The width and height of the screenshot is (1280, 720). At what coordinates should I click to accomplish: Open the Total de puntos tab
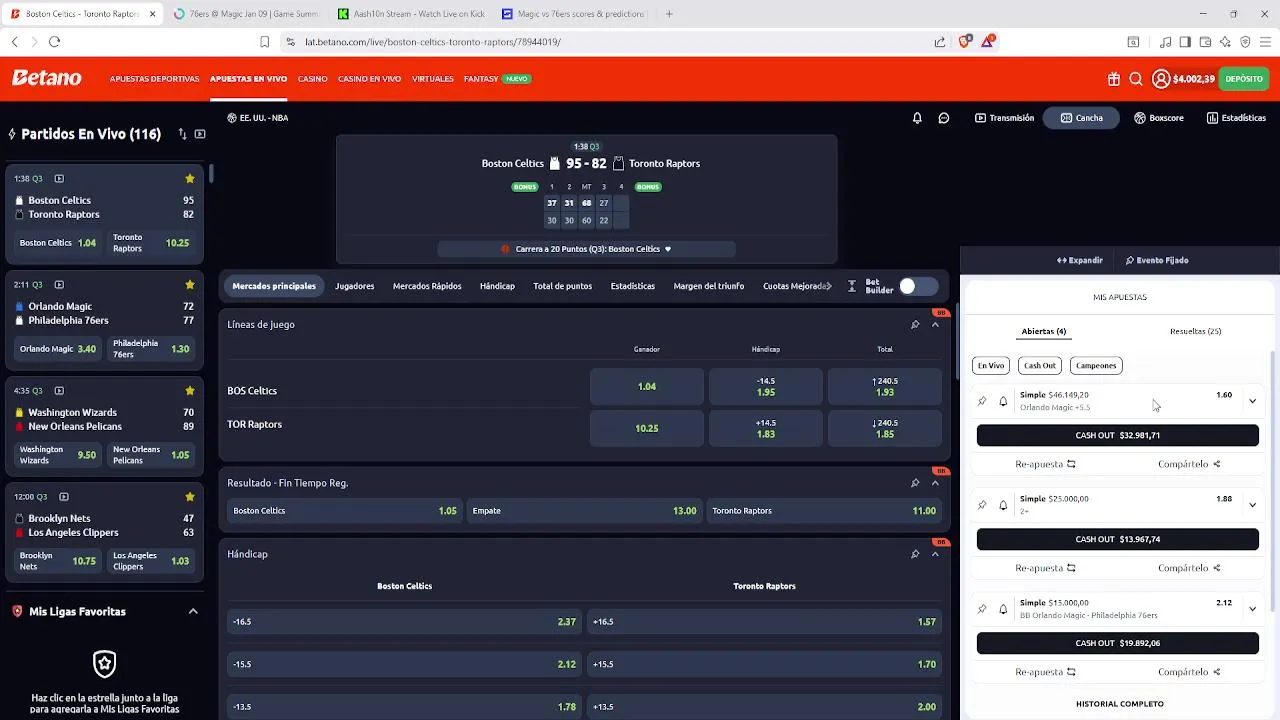point(562,286)
